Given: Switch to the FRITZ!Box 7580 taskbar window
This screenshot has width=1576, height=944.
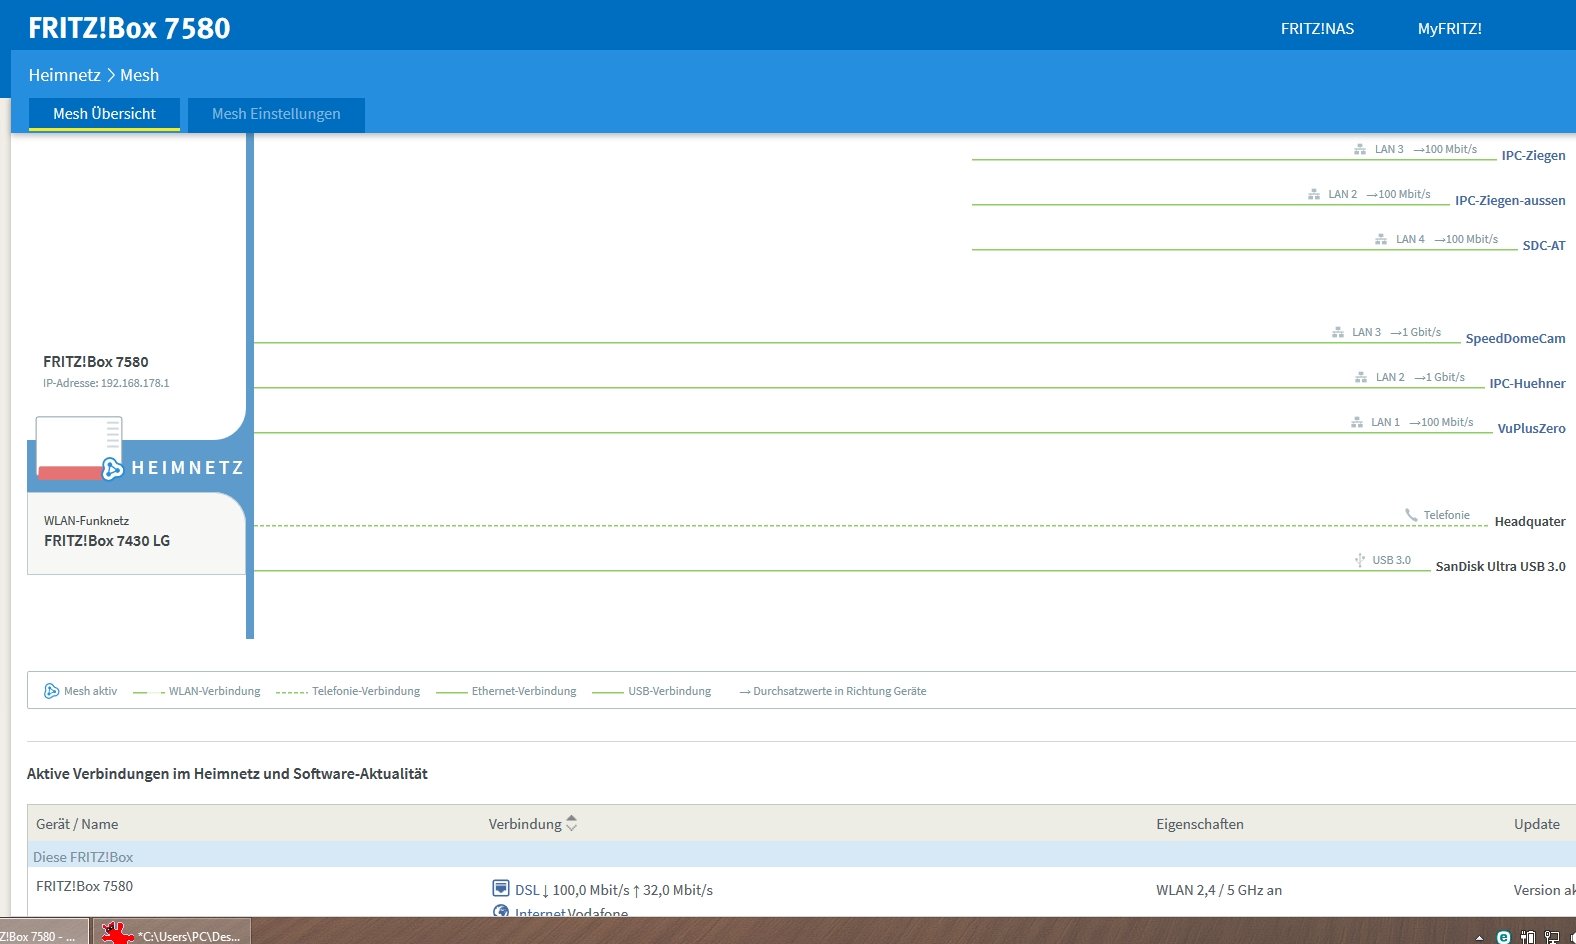Looking at the screenshot, I should tap(45, 932).
